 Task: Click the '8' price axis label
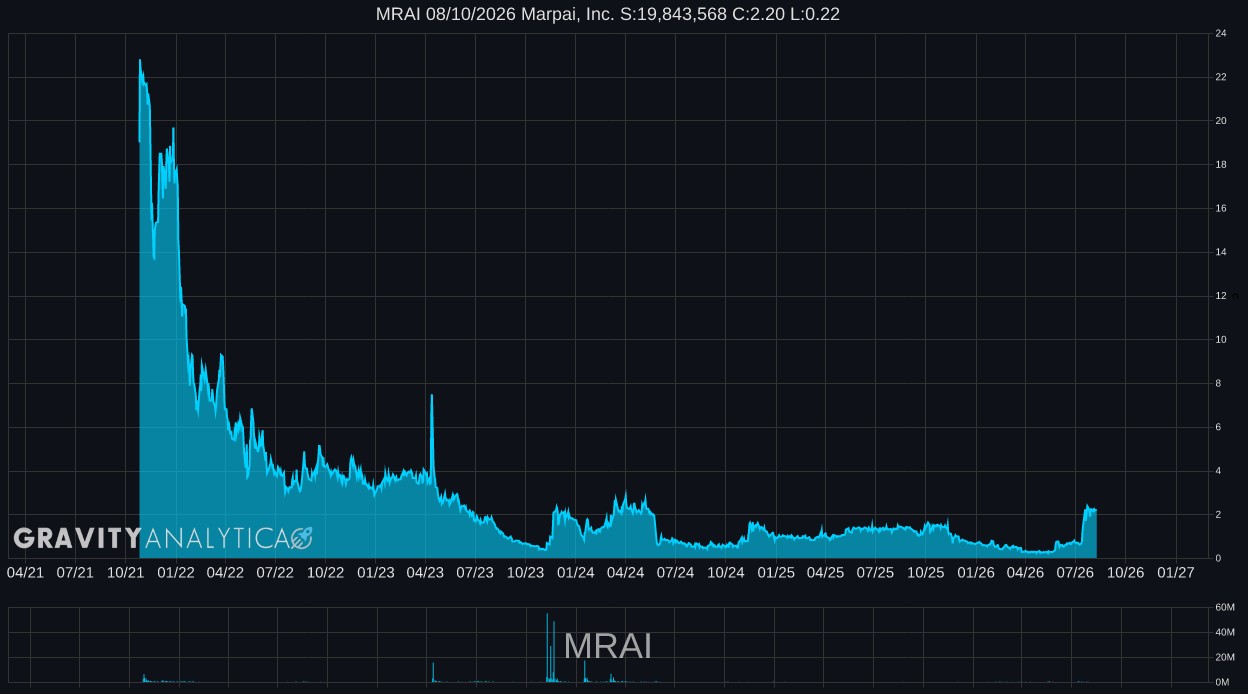1218,383
